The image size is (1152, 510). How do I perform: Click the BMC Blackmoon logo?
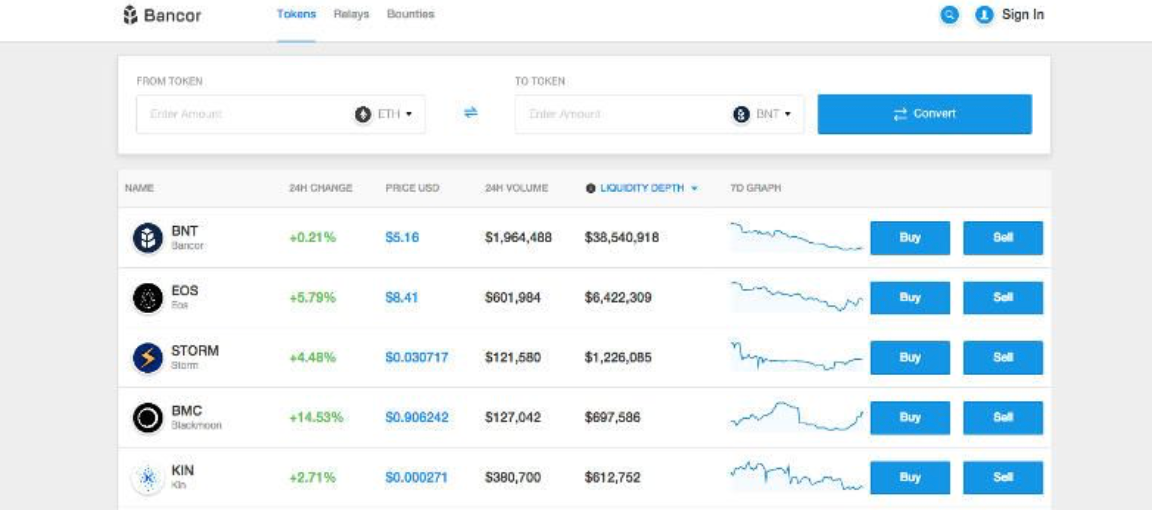coord(147,417)
